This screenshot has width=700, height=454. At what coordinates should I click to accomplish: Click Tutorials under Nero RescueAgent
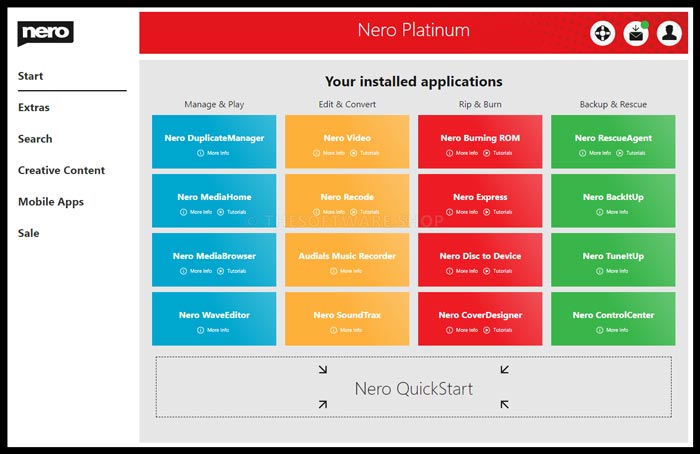click(631, 153)
